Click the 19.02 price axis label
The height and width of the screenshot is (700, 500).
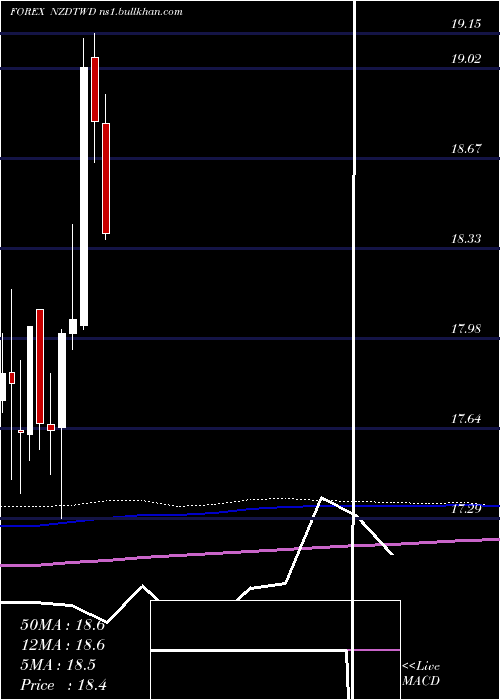[x=466, y=58]
